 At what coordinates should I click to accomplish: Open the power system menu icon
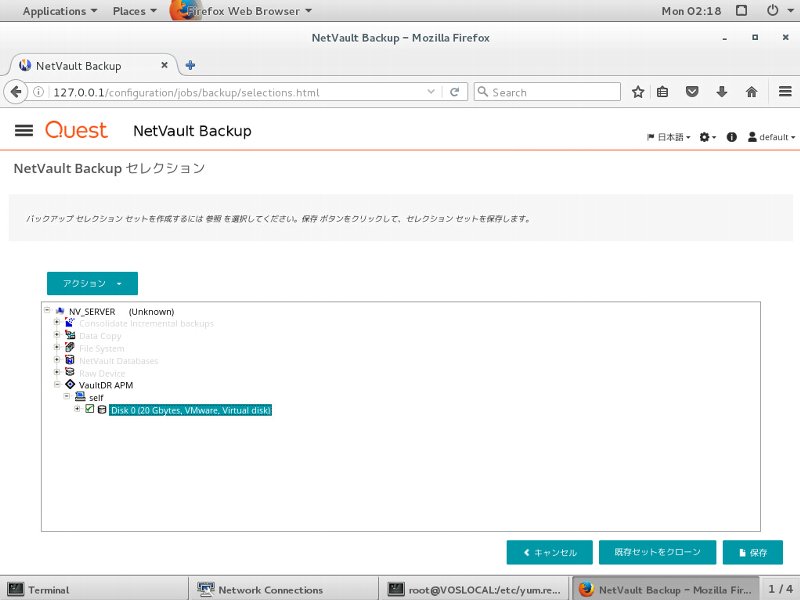[772, 10]
